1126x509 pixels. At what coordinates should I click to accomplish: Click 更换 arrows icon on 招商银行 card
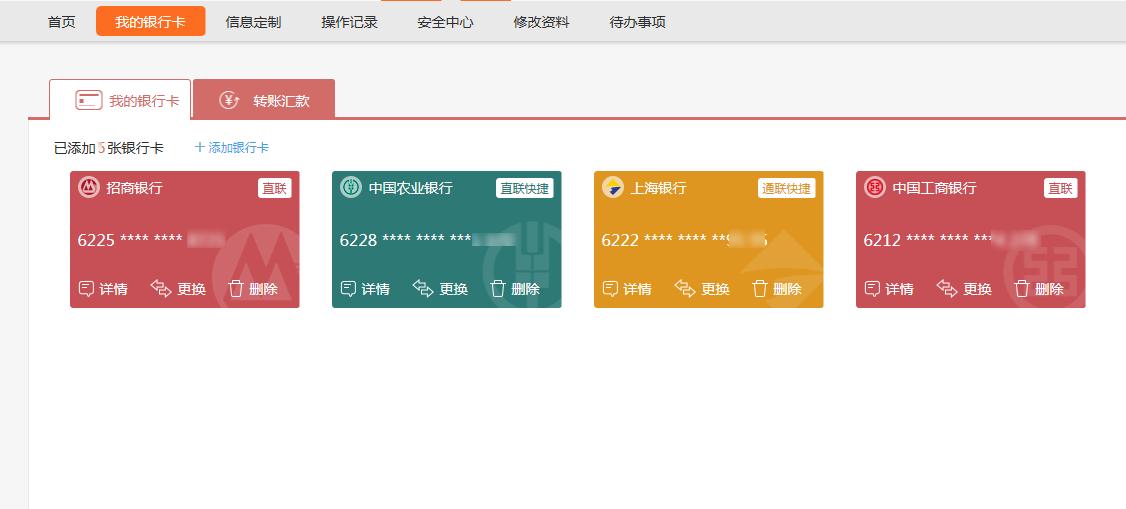pyautogui.click(x=162, y=289)
